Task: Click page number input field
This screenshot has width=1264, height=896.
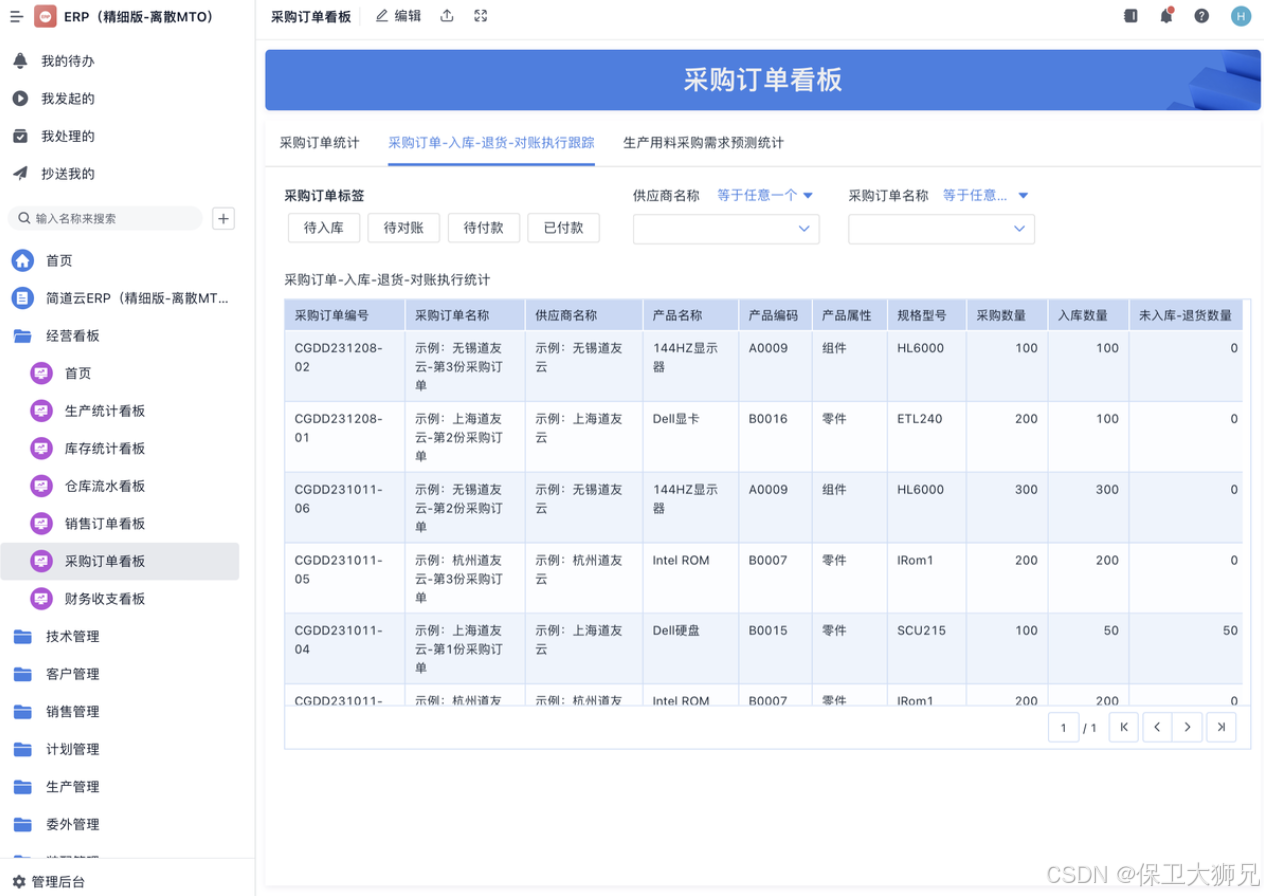Action: (x=1063, y=728)
